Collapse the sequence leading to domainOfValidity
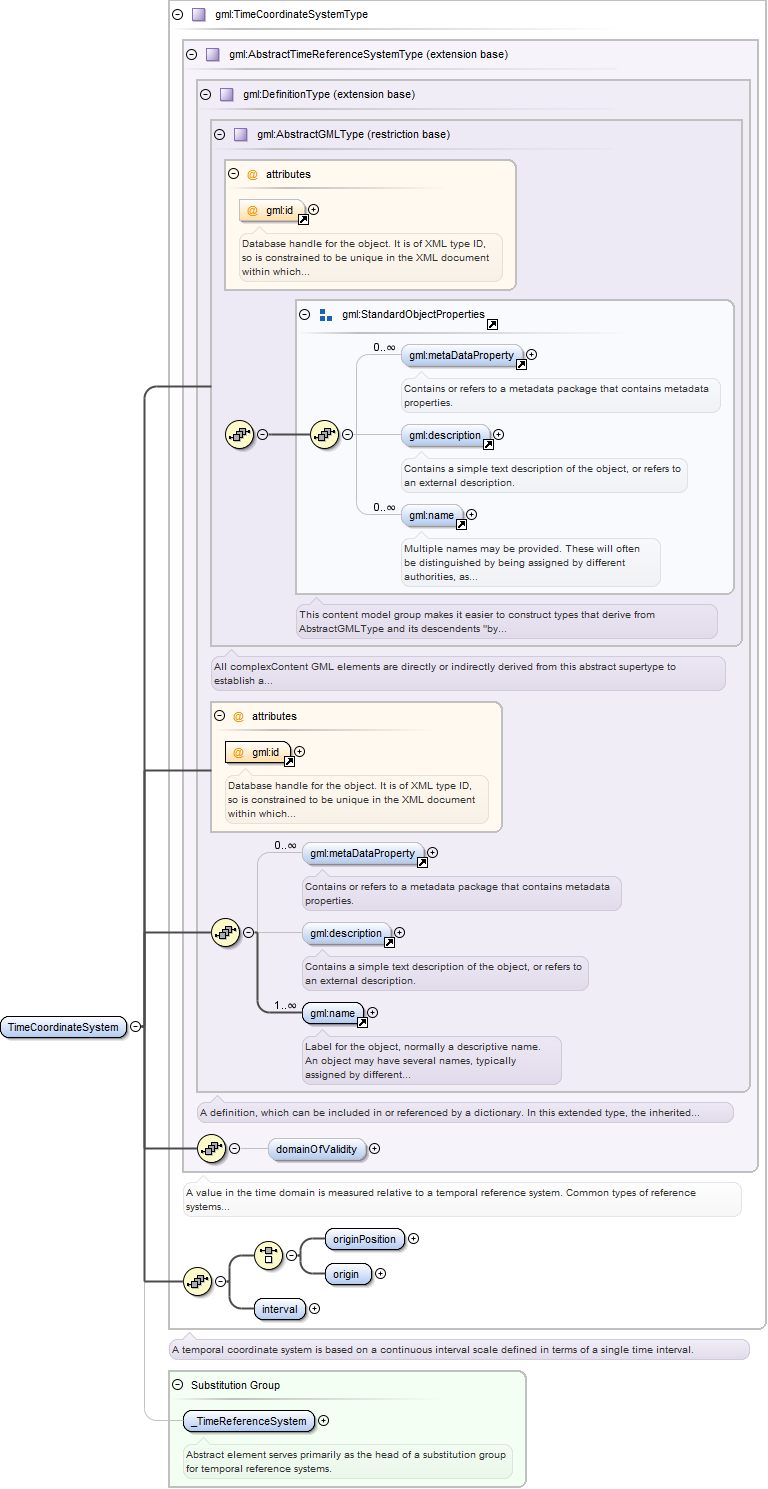768x1489 pixels. pos(234,1148)
